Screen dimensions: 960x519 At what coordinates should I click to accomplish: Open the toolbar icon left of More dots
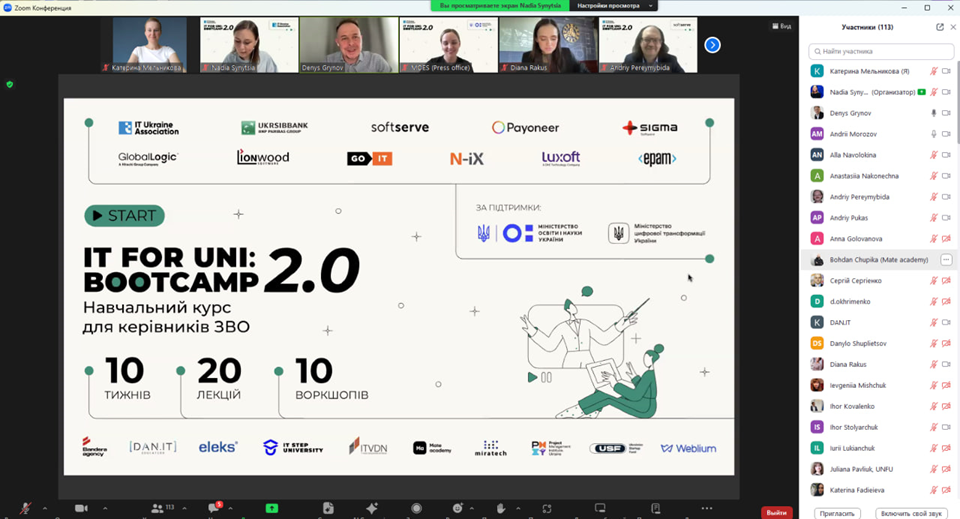point(656,508)
